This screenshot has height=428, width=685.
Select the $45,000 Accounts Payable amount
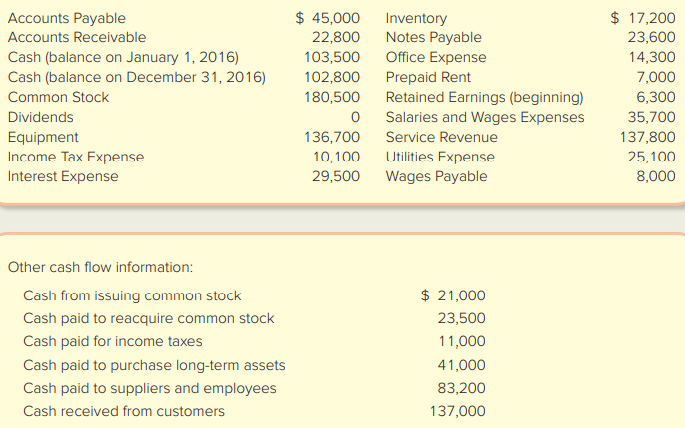[x=328, y=18]
